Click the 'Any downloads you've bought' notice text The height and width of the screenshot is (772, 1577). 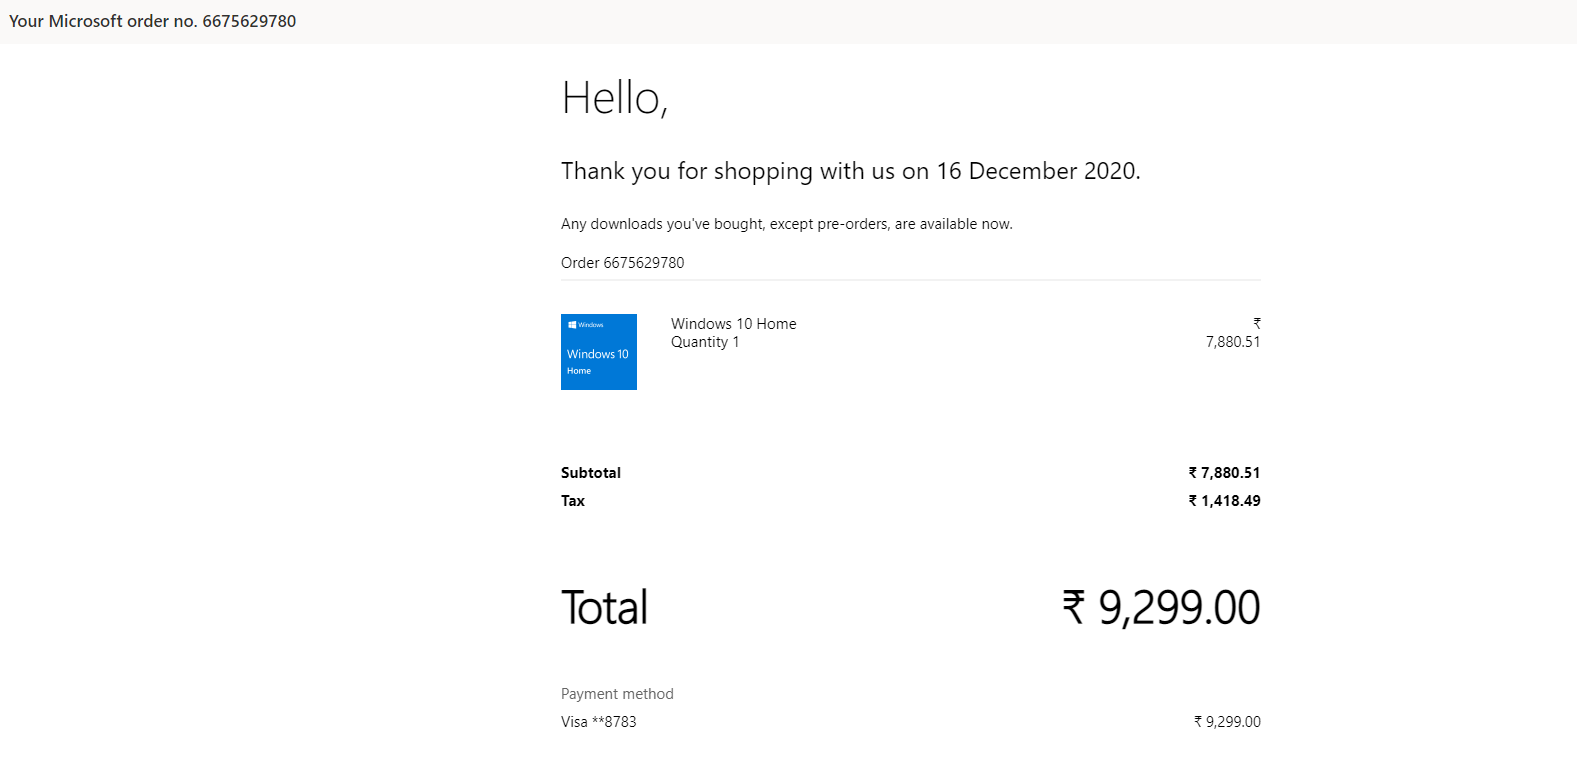[786, 224]
